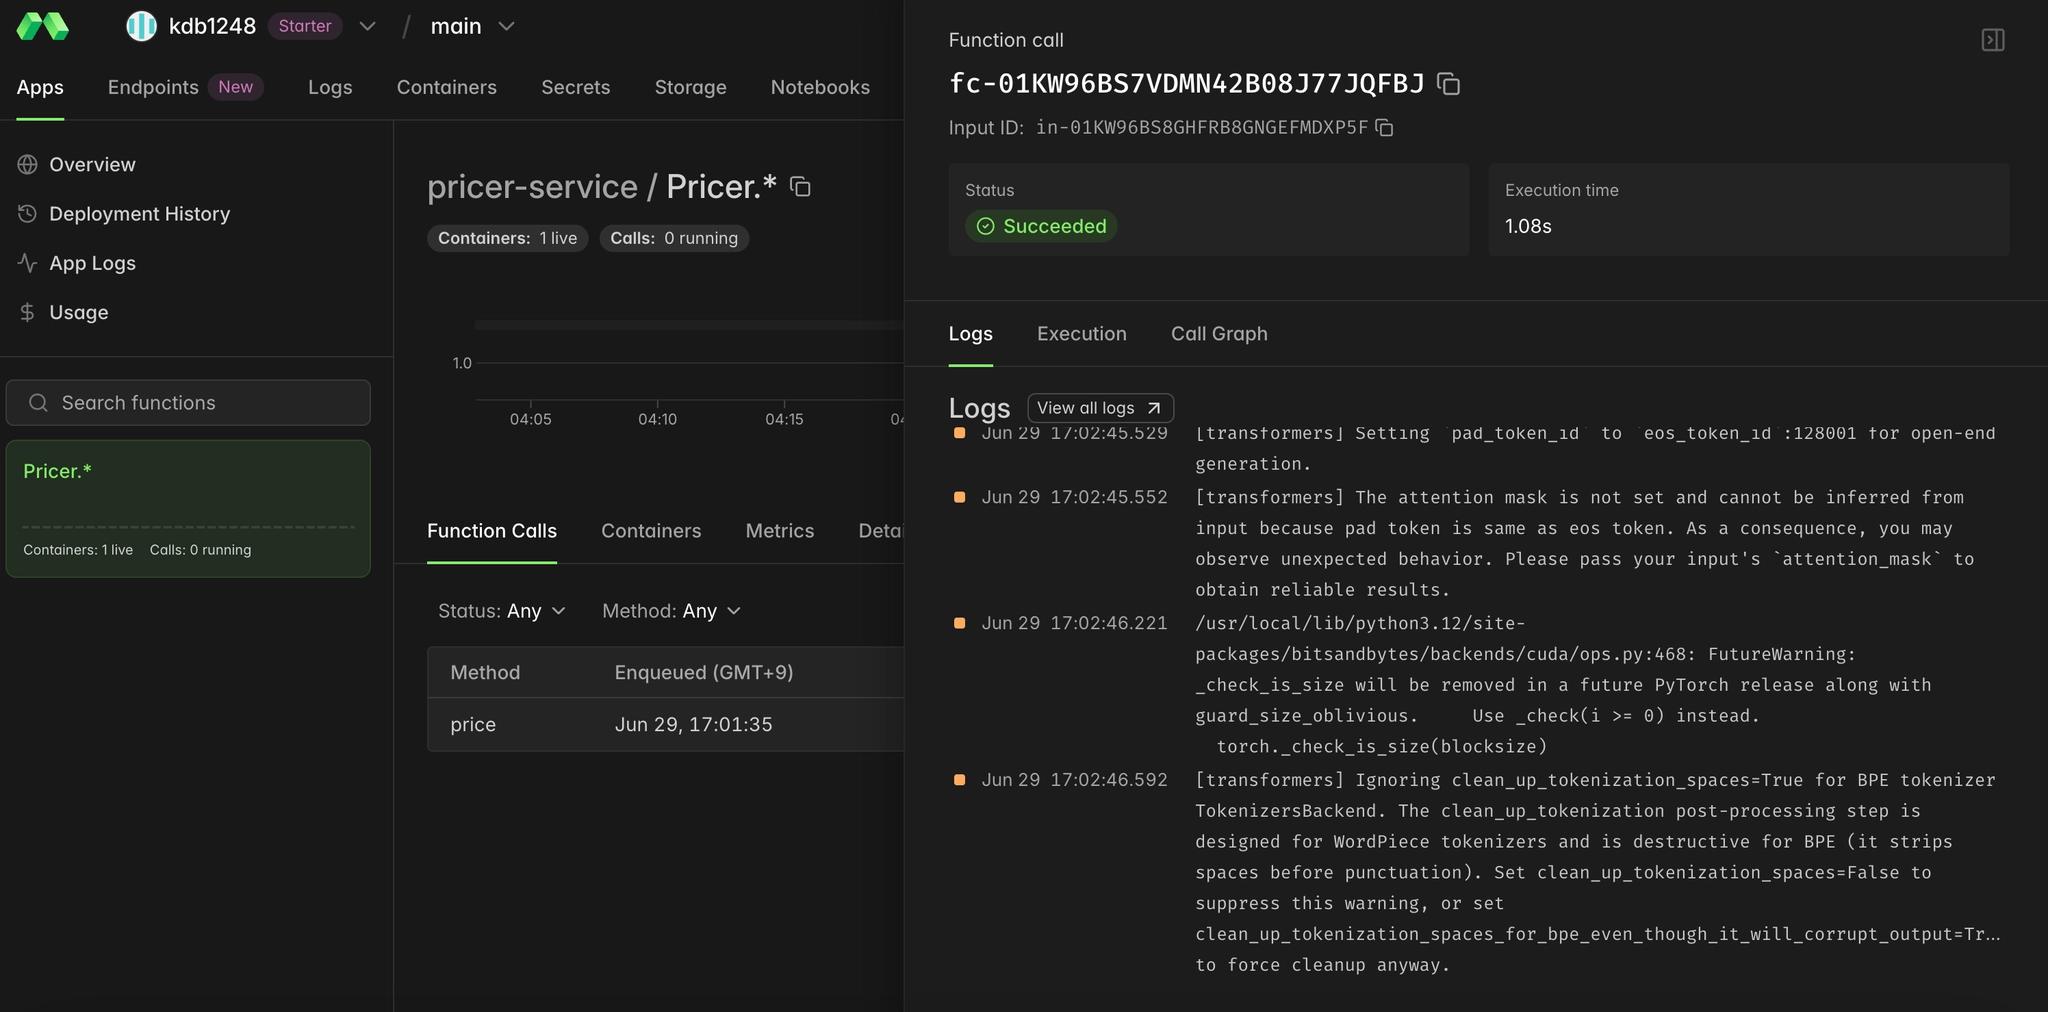
Task: Click the Overview globe icon
Action: pos(28,164)
